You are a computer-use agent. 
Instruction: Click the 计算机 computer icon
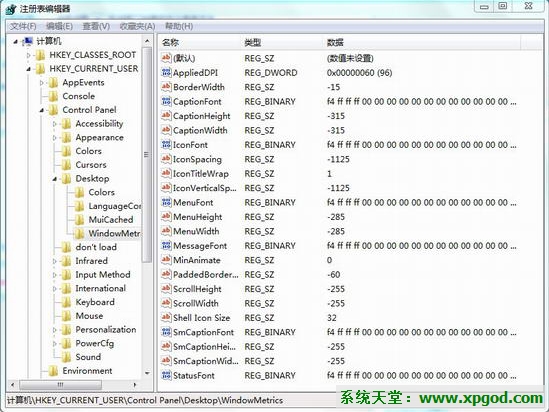point(28,41)
